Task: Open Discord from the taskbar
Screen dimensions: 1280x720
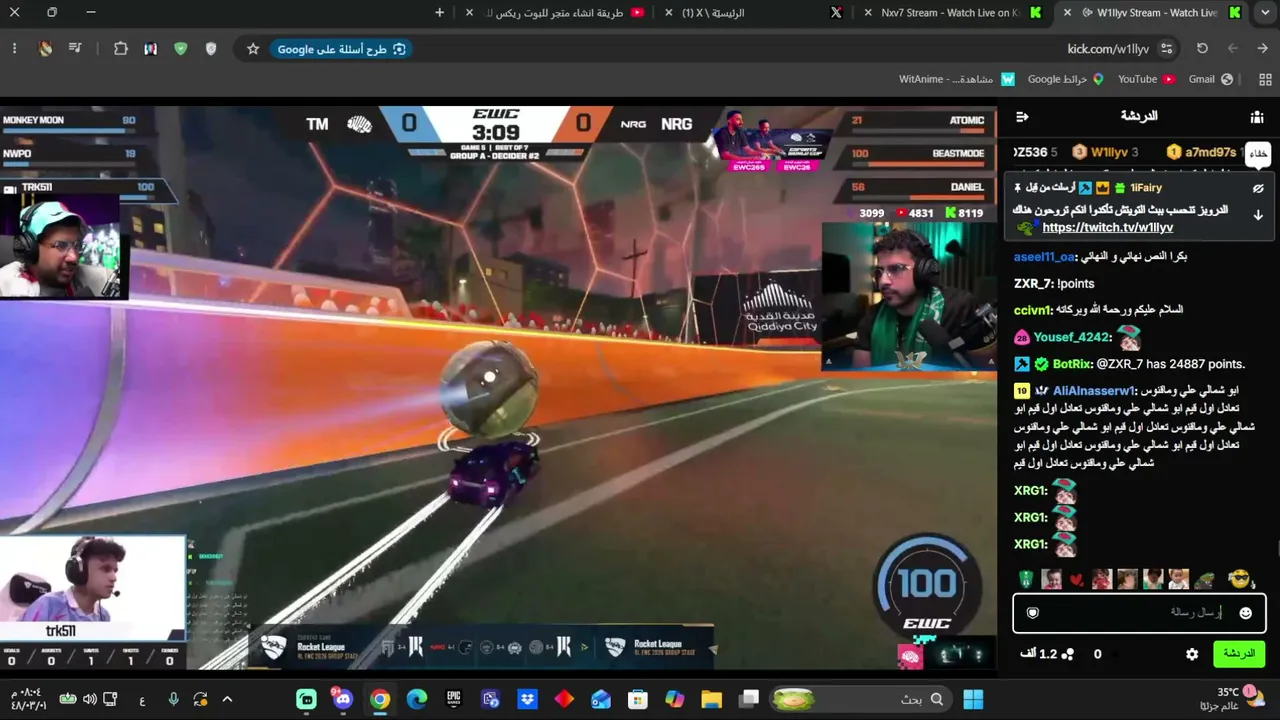Action: click(x=343, y=699)
